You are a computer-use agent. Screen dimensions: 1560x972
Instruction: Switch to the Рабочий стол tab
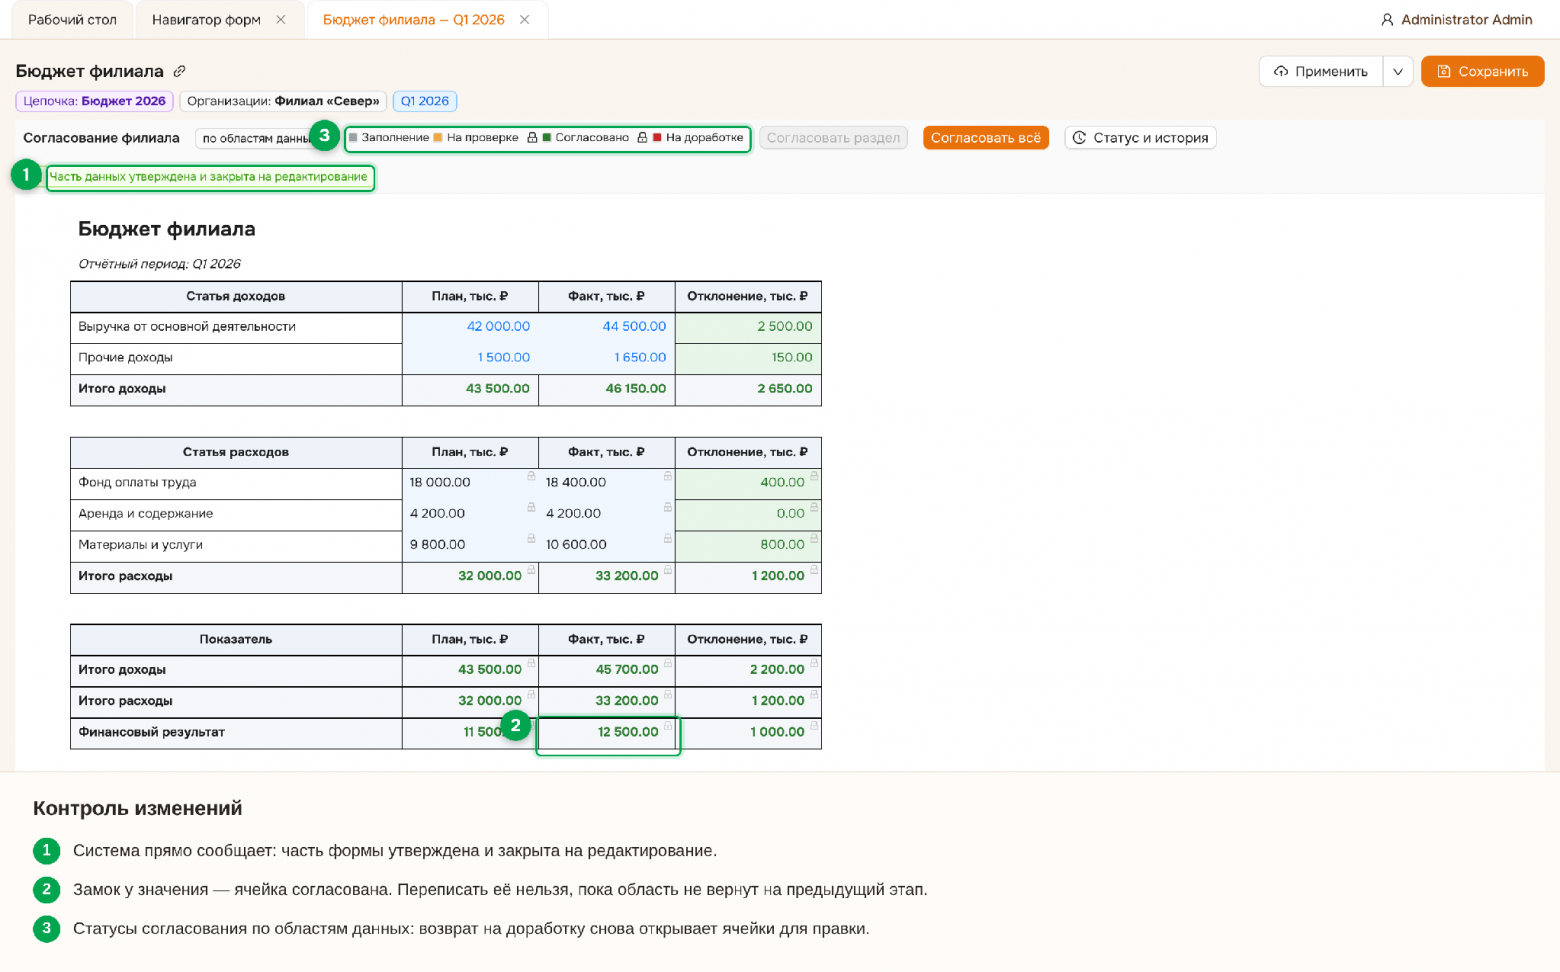(x=72, y=20)
